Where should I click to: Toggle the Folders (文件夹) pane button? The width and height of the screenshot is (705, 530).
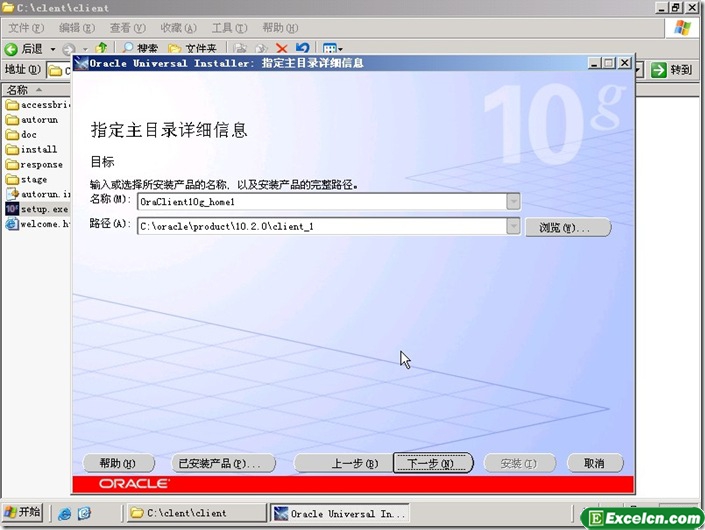[x=192, y=48]
